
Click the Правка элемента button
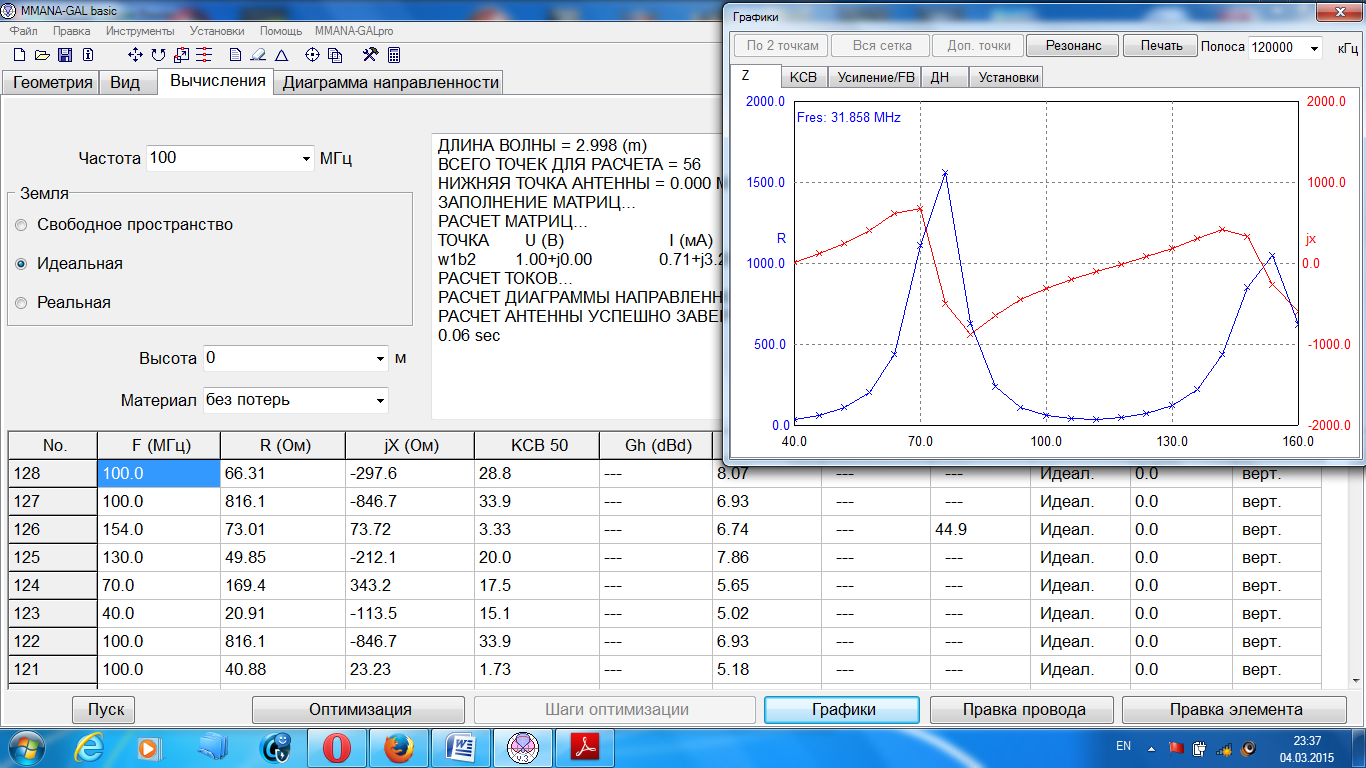(x=1236, y=710)
